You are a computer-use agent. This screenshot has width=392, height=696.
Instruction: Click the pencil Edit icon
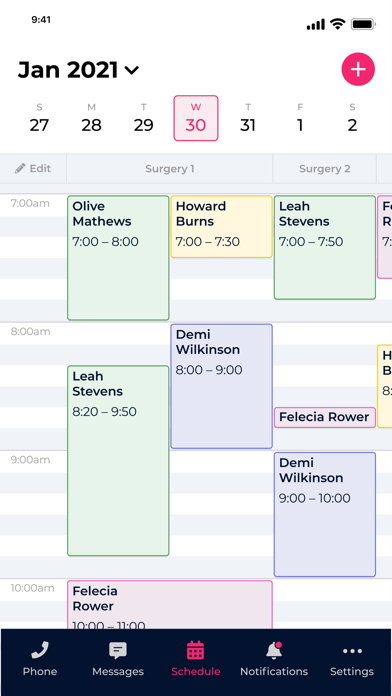[x=20, y=169]
